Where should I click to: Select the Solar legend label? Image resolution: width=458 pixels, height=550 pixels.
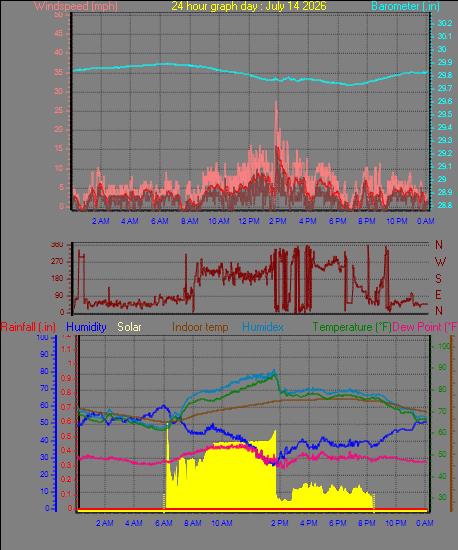[129, 327]
